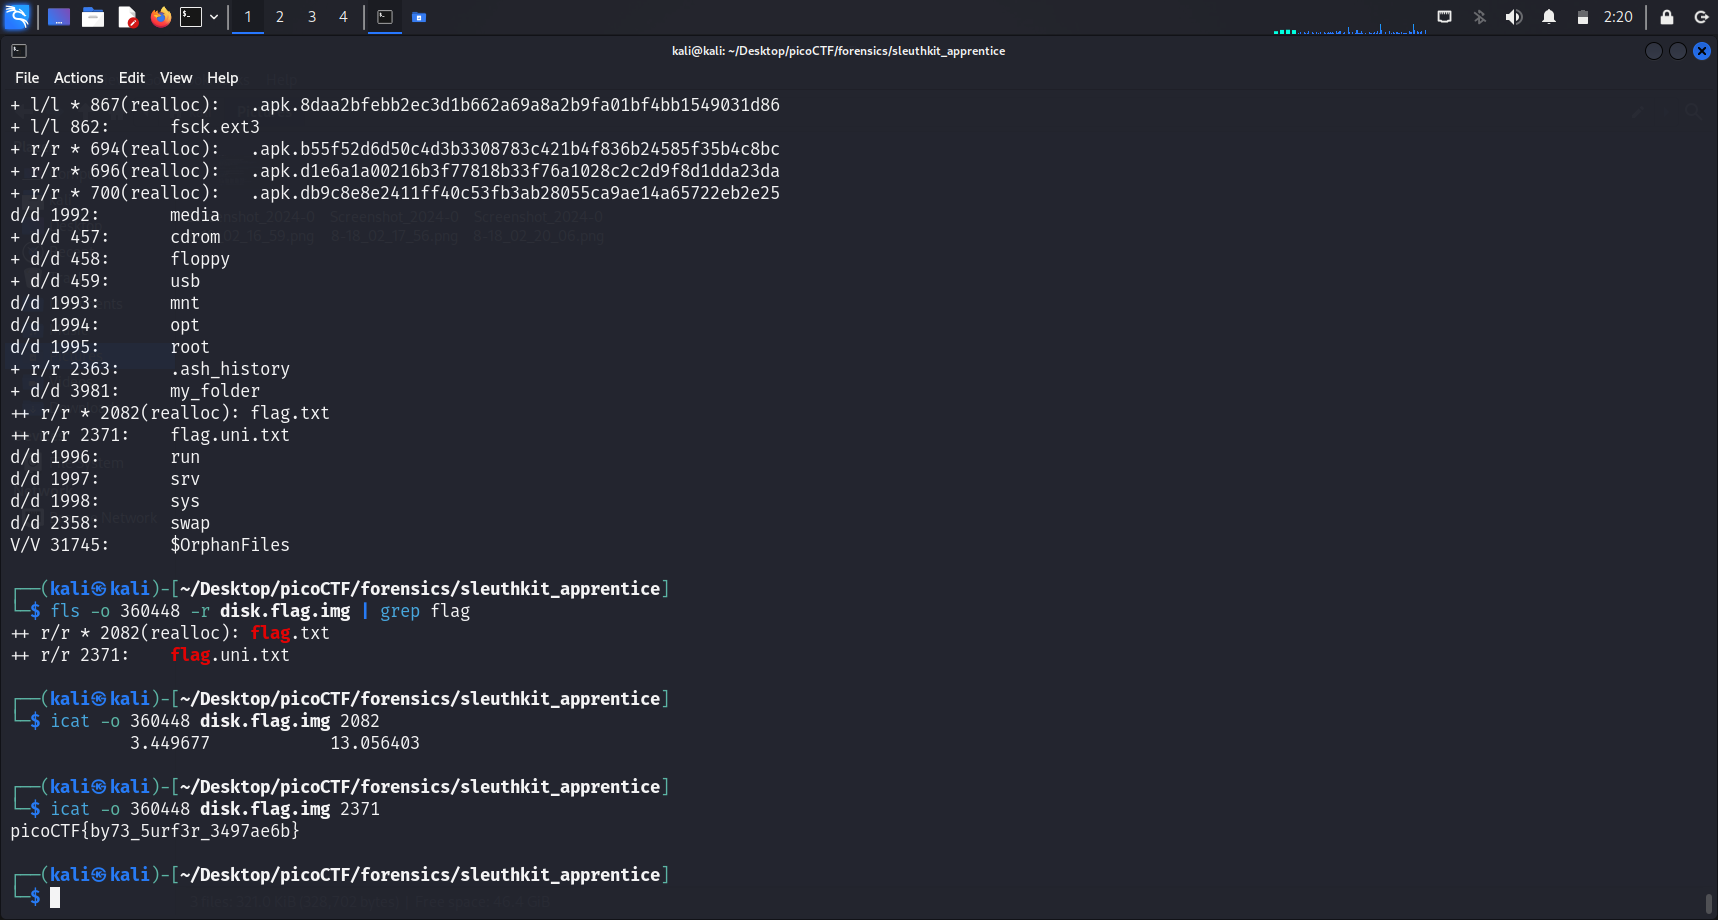This screenshot has height=920, width=1718.
Task: Click the clock showing 2:20
Action: (x=1617, y=17)
